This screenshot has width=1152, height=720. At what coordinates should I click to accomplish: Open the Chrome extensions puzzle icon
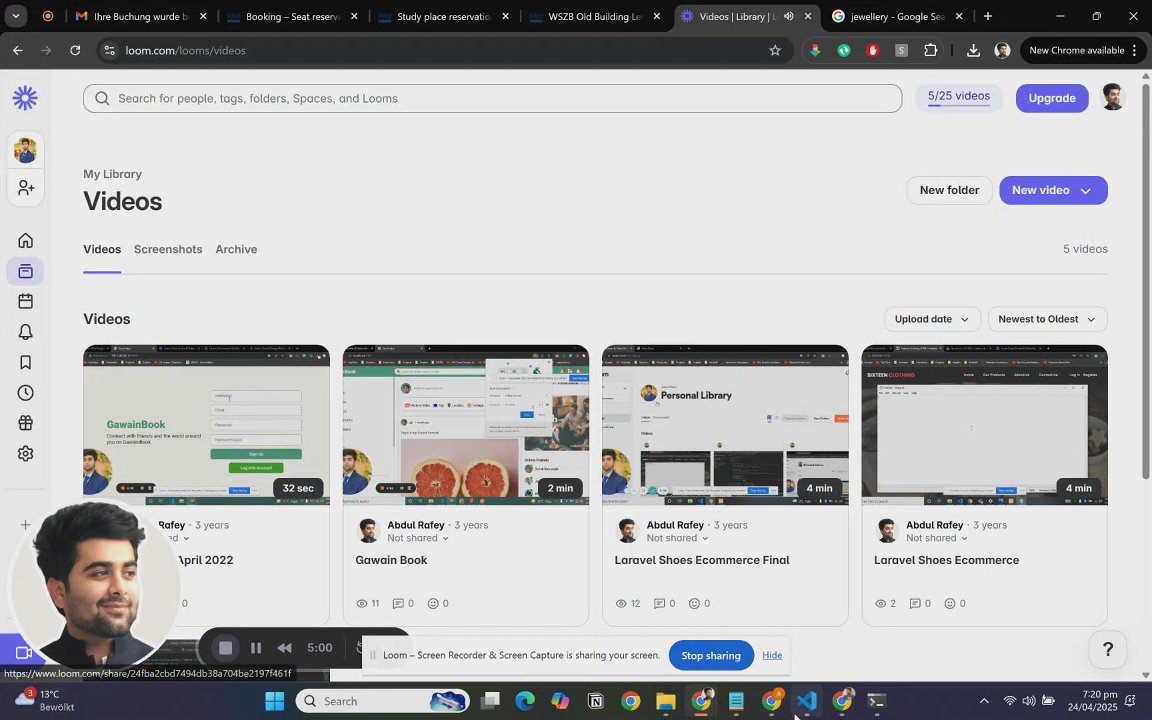(930, 51)
